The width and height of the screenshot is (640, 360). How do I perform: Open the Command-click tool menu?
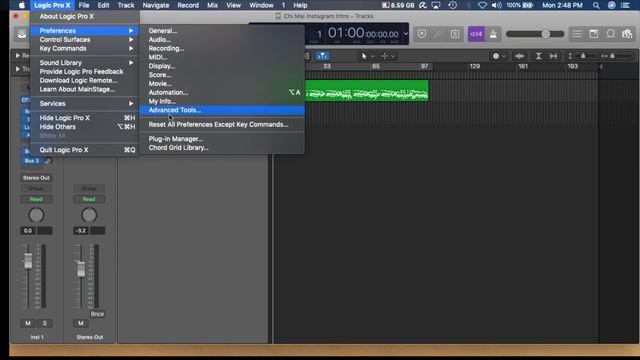(x=387, y=56)
